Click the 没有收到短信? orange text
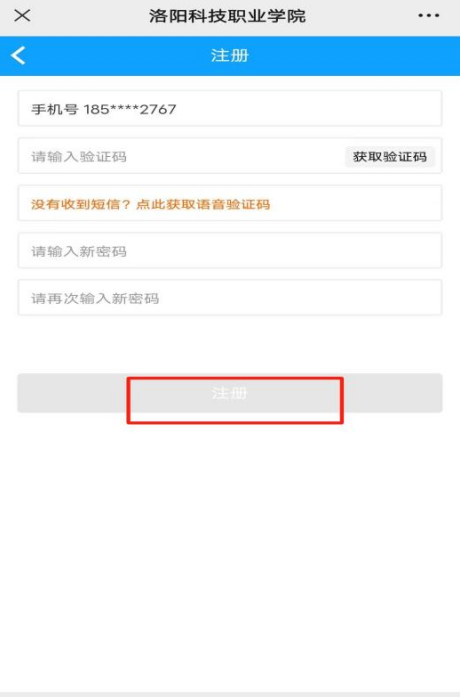Image resolution: width=460 pixels, height=697 pixels. [81, 204]
